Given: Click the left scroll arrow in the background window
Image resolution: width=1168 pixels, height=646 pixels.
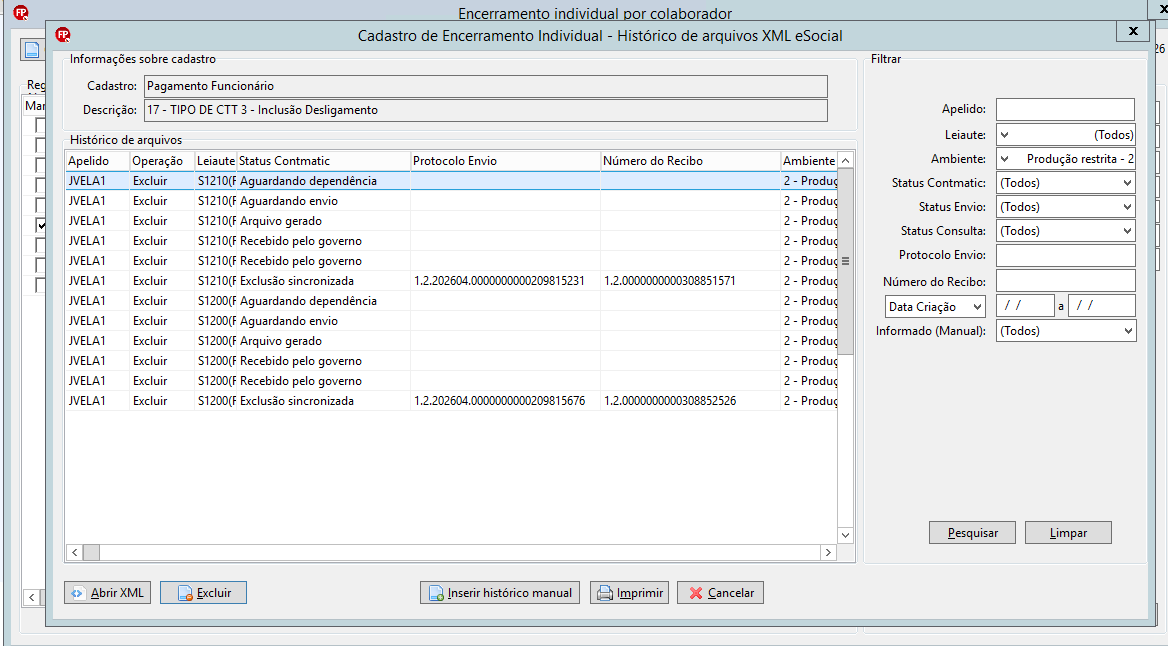Looking at the screenshot, I should coord(32,597).
